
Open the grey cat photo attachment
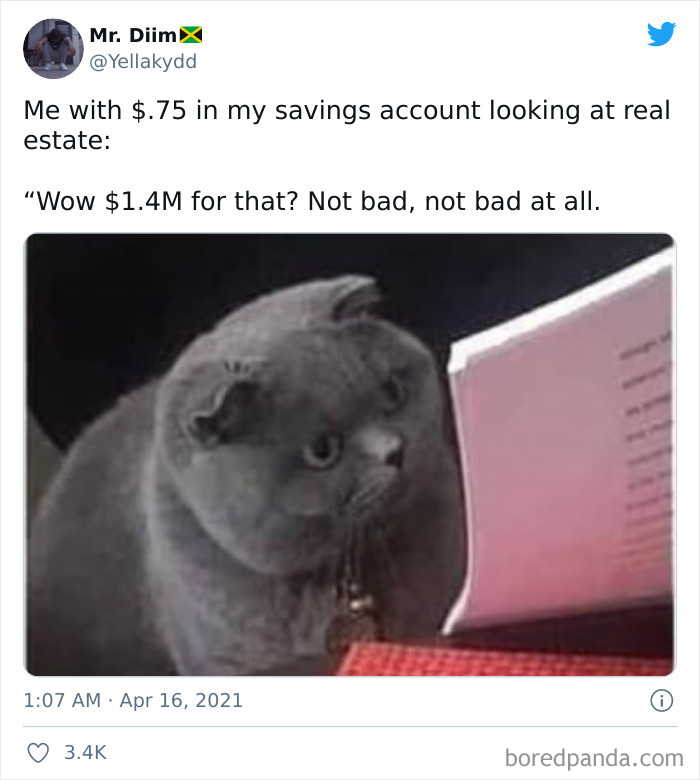point(350,454)
